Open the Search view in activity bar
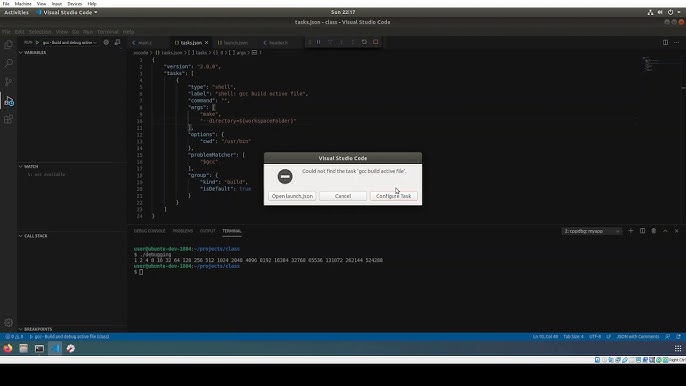The image size is (686, 386). tap(8, 63)
